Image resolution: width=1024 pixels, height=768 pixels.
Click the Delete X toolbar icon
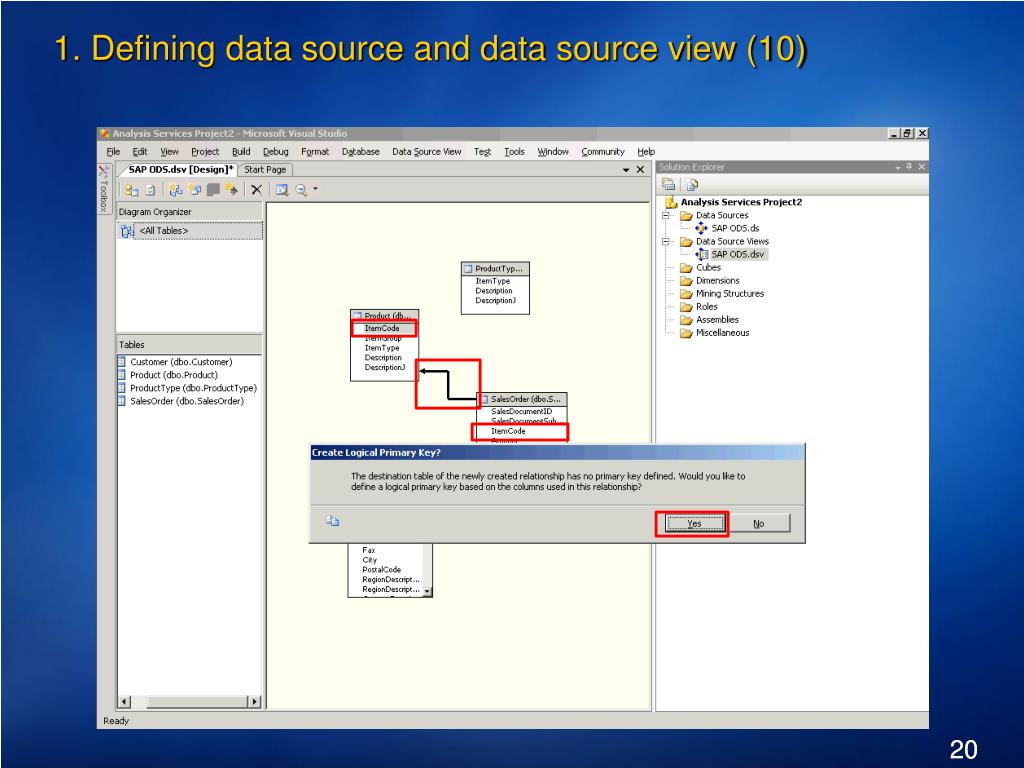257,189
